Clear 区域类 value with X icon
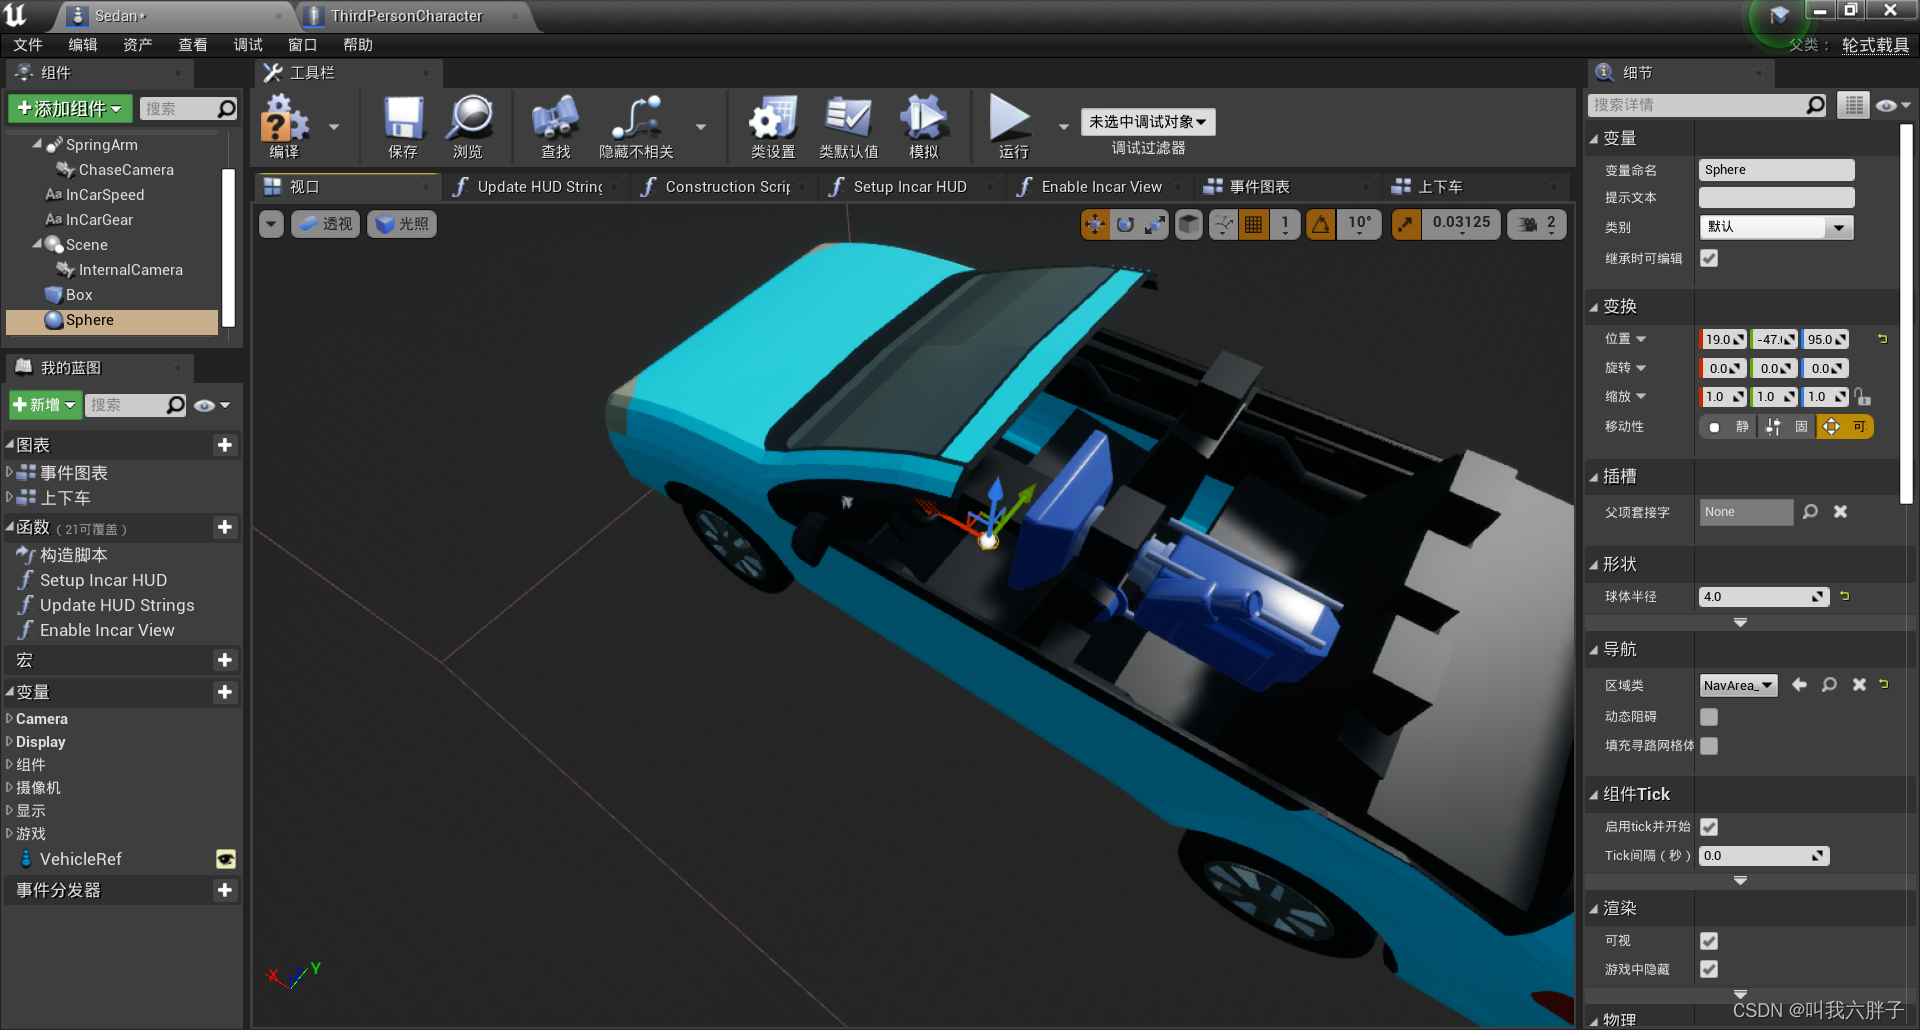 click(x=1859, y=685)
